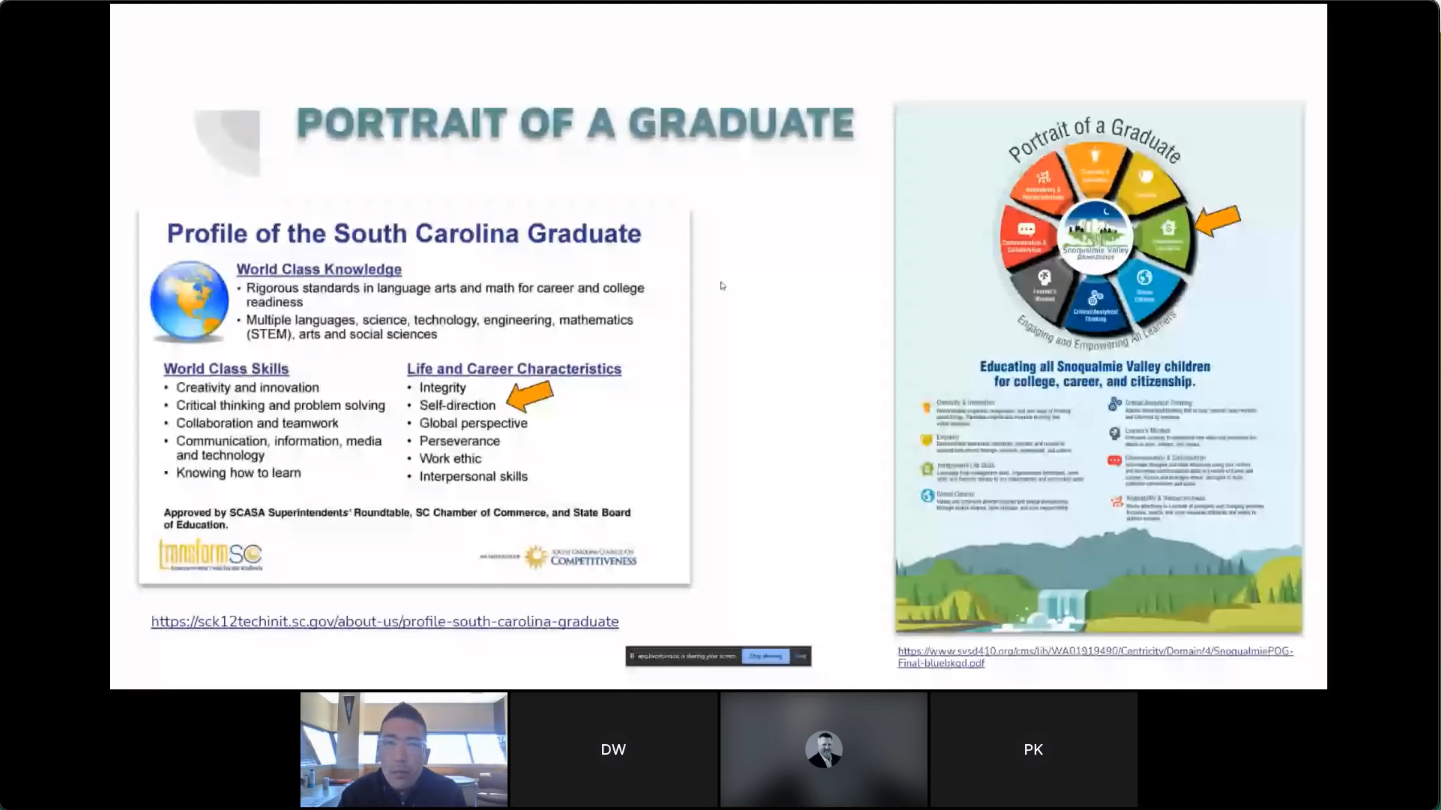
Task: Click Hide on the screen sharing bar
Action: (x=800, y=656)
